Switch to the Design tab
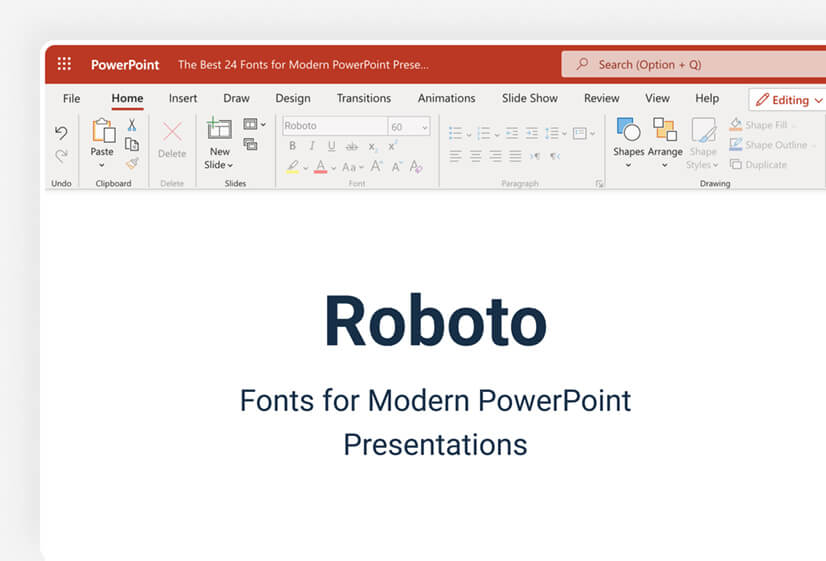 [293, 99]
